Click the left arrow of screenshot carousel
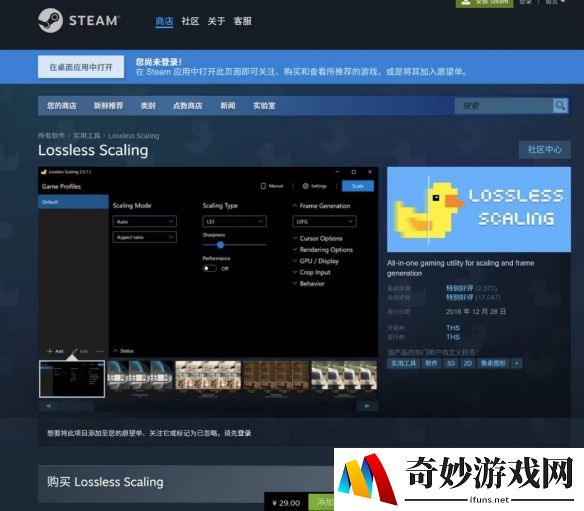The height and width of the screenshot is (511, 584). [48, 406]
